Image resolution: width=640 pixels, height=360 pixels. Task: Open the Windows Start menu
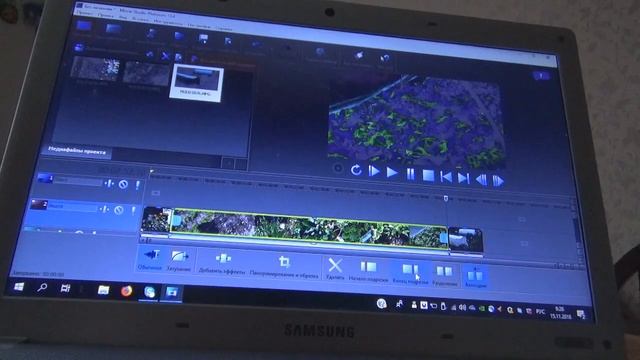(19, 287)
